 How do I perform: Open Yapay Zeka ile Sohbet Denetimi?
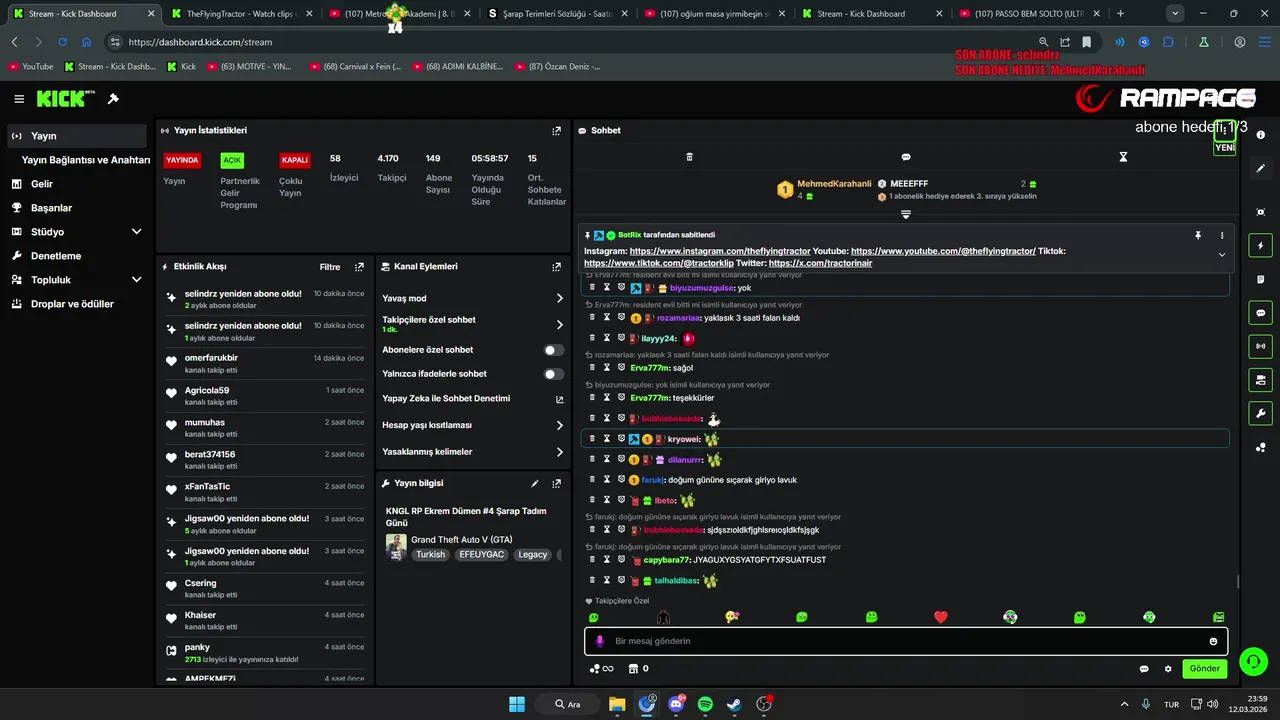point(473,399)
